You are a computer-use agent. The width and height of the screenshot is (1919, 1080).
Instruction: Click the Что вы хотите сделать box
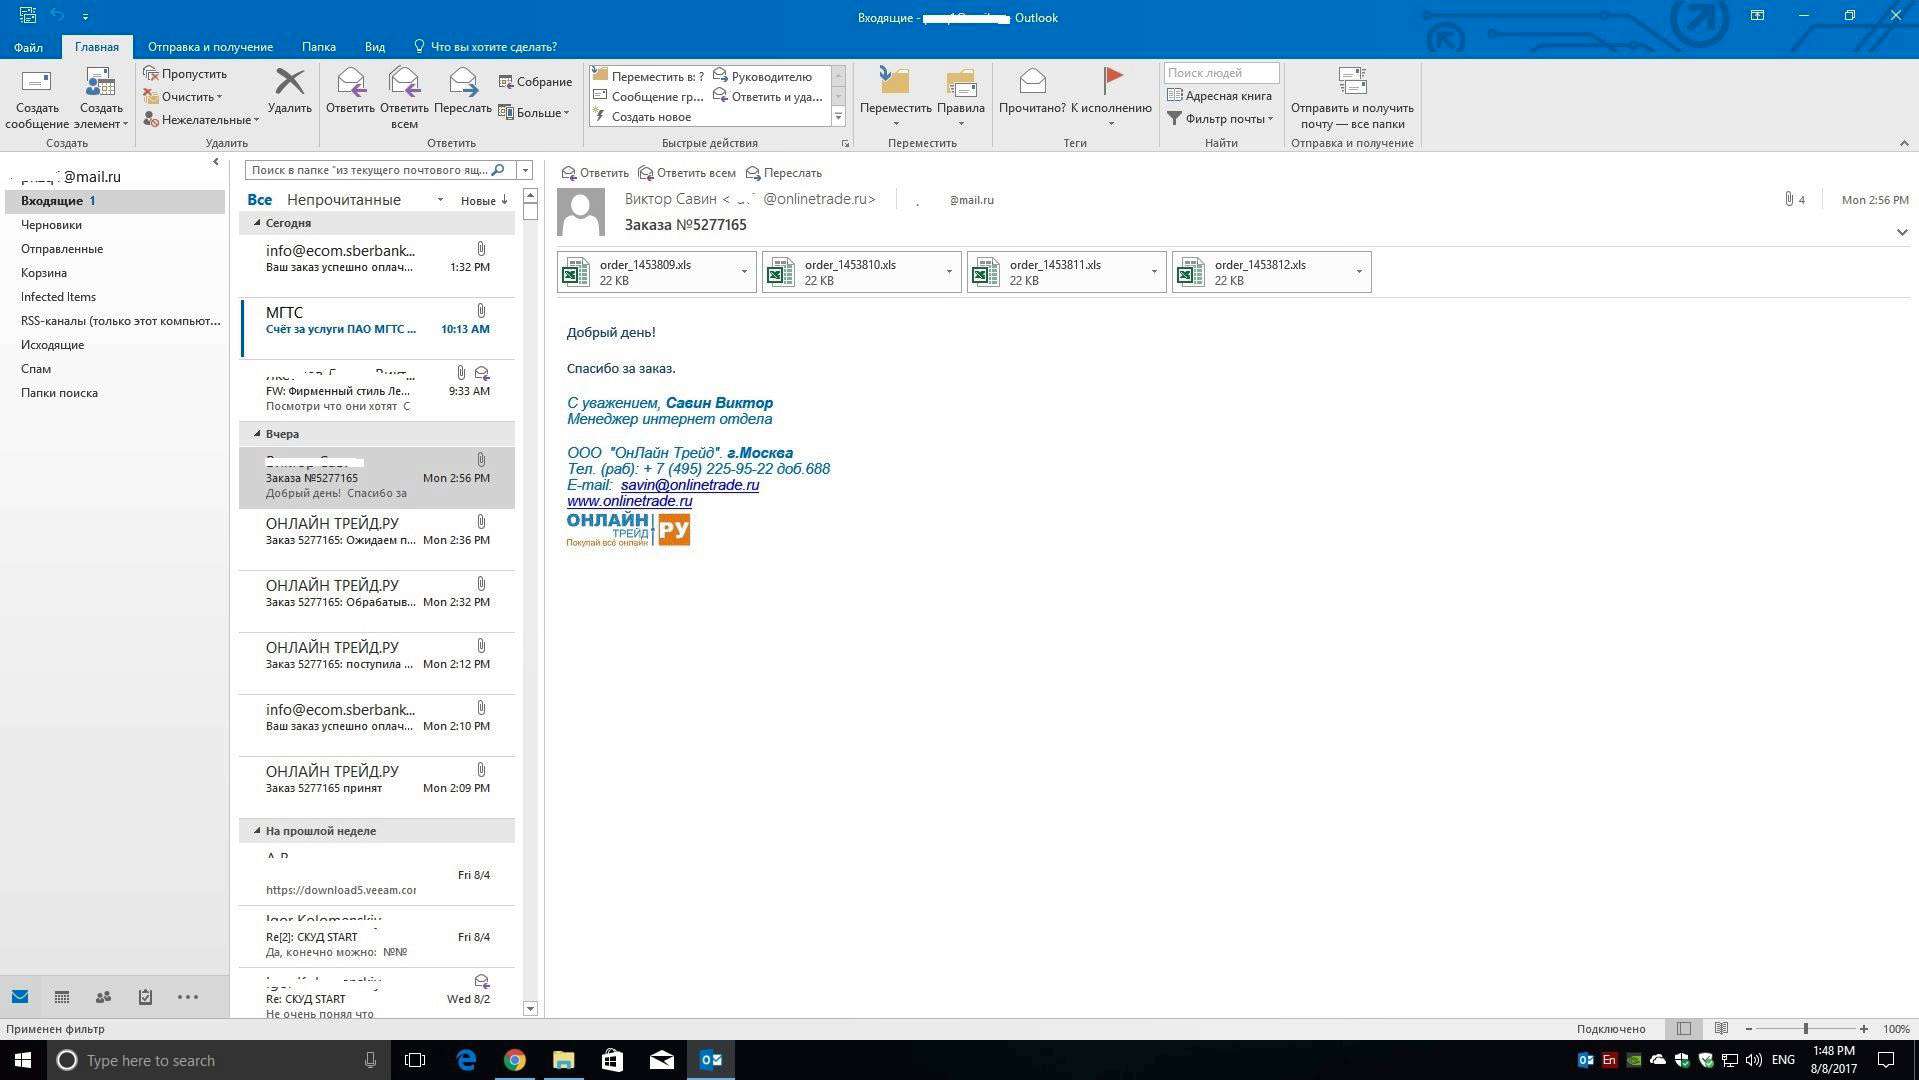click(485, 47)
